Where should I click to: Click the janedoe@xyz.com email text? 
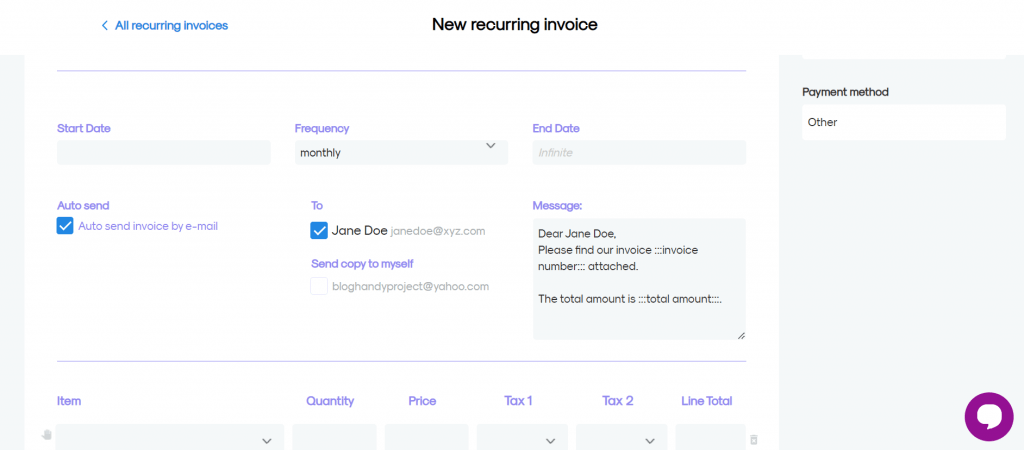(x=438, y=231)
